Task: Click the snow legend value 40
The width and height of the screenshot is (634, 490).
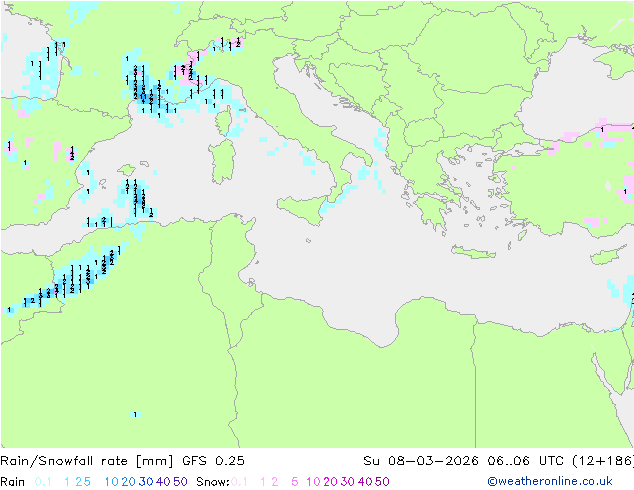Action: pos(365,482)
